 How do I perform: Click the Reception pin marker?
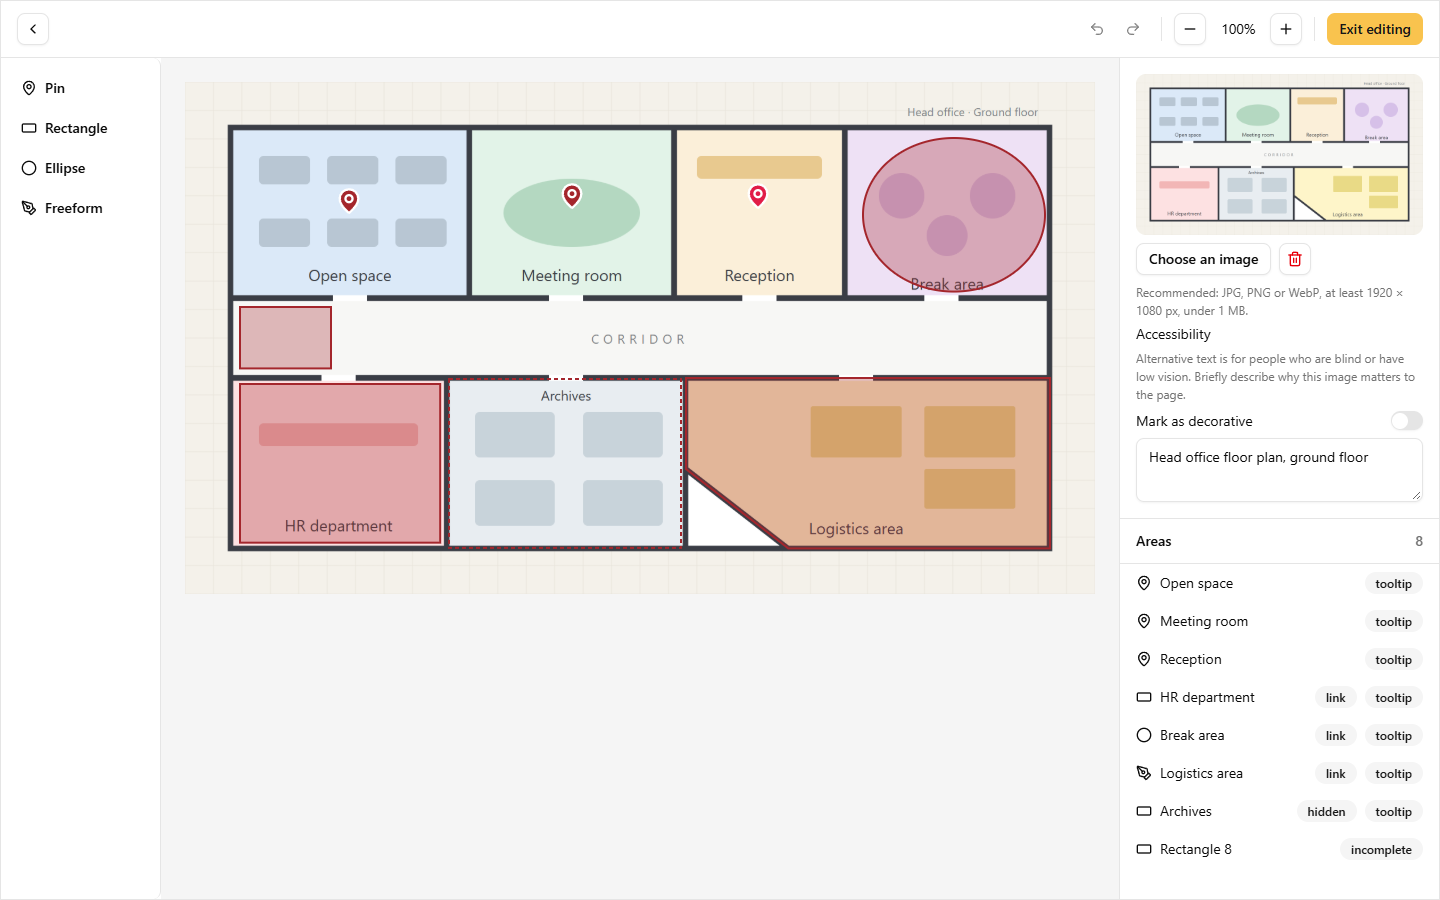[x=758, y=195]
